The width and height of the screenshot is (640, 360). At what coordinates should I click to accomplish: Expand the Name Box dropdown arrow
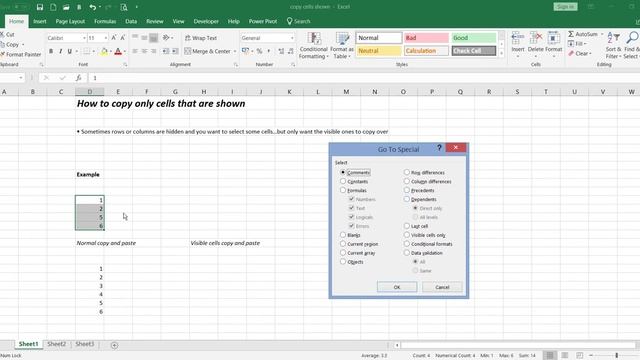20,78
